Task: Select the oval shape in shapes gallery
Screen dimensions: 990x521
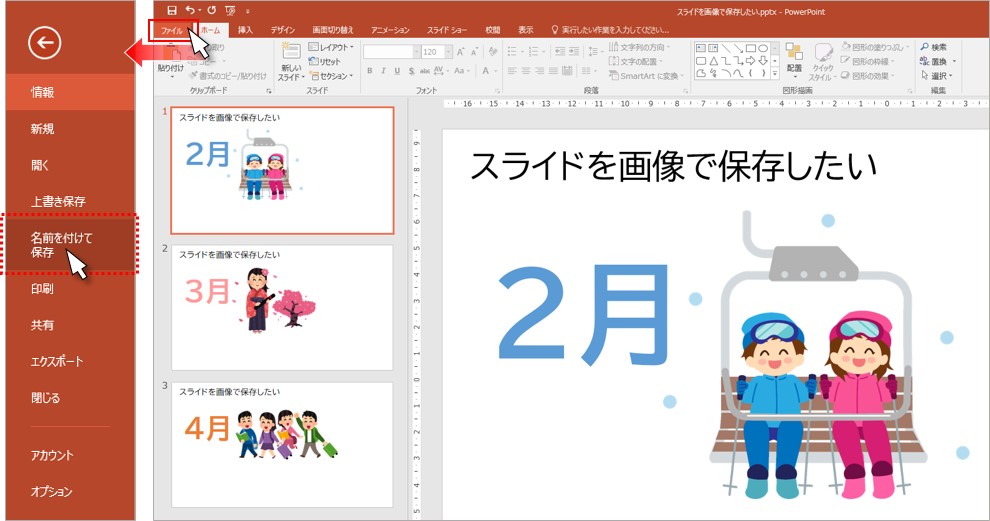Action: (763, 47)
